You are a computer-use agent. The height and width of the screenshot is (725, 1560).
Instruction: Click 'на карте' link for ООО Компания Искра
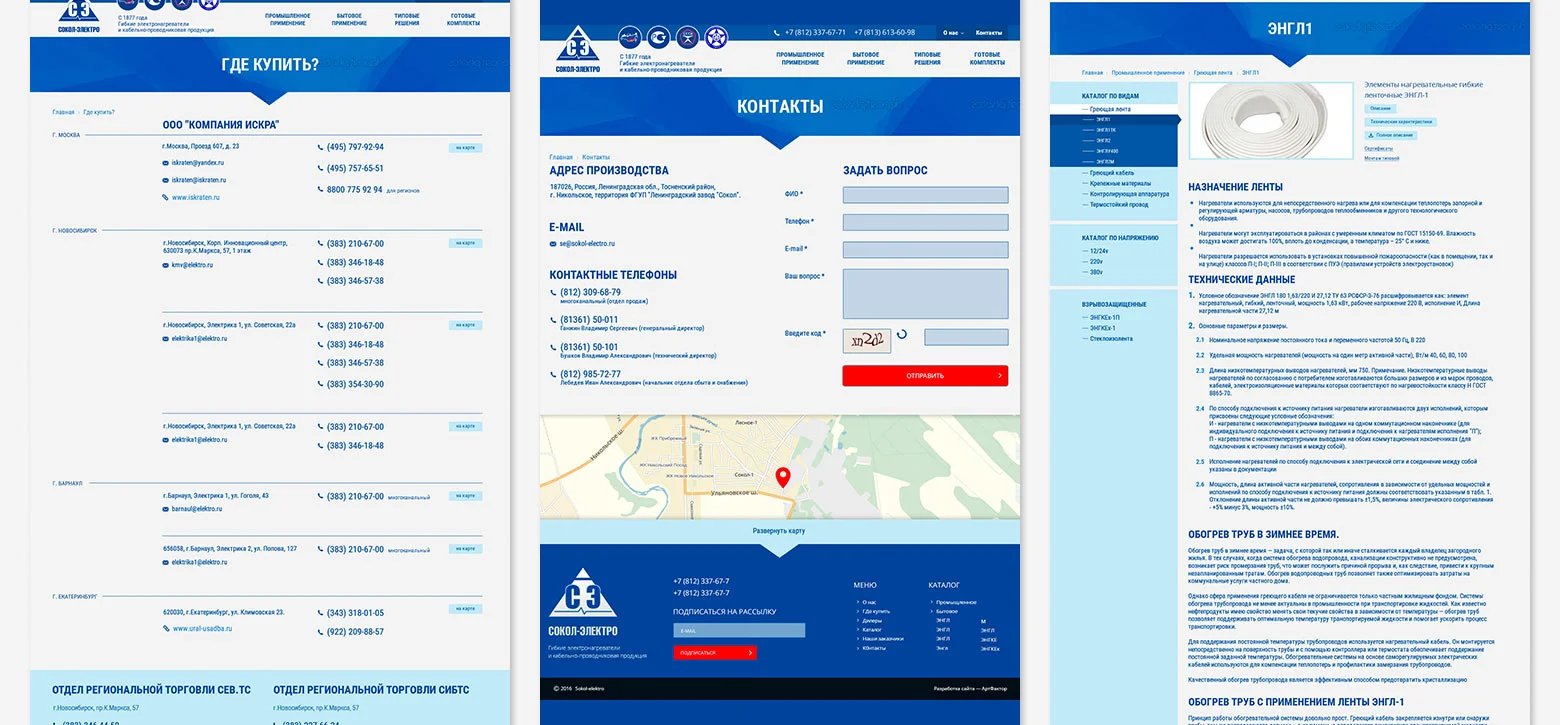(466, 148)
